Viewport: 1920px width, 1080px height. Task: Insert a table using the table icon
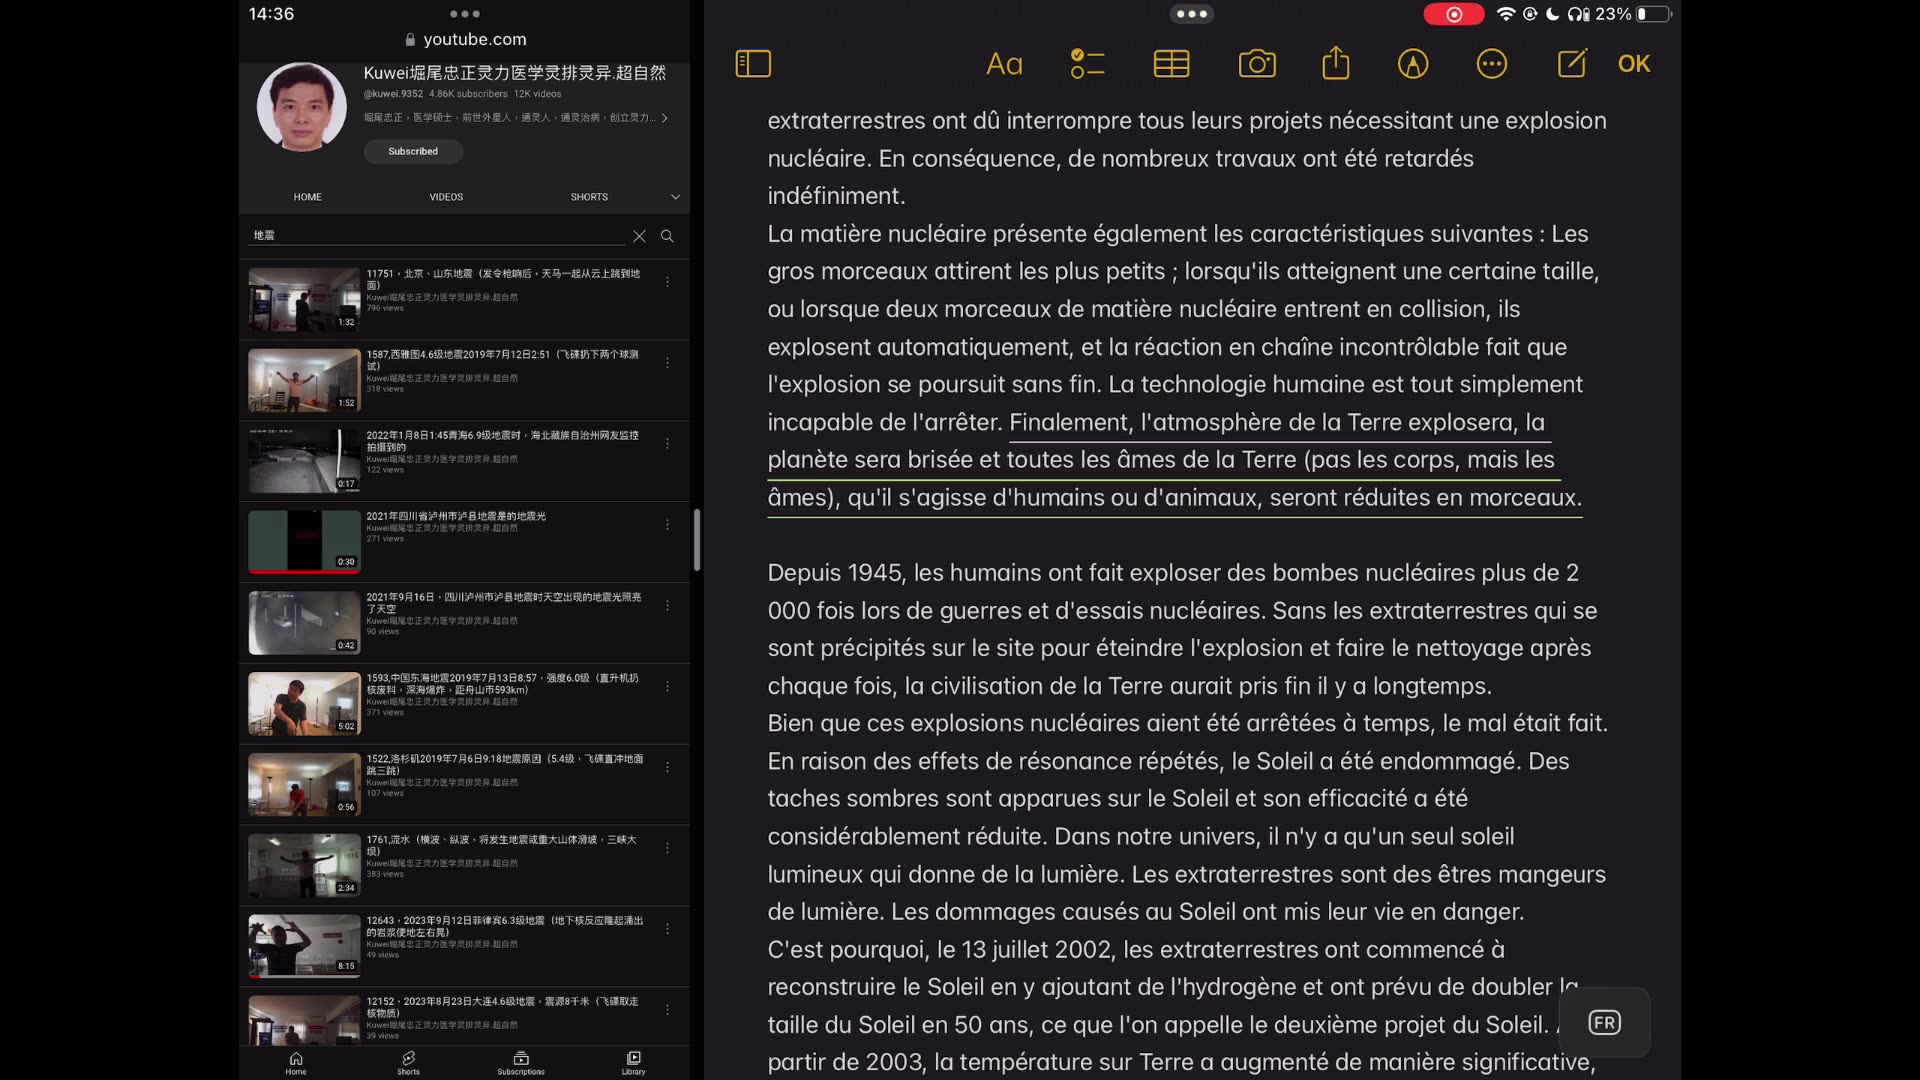(x=1171, y=64)
